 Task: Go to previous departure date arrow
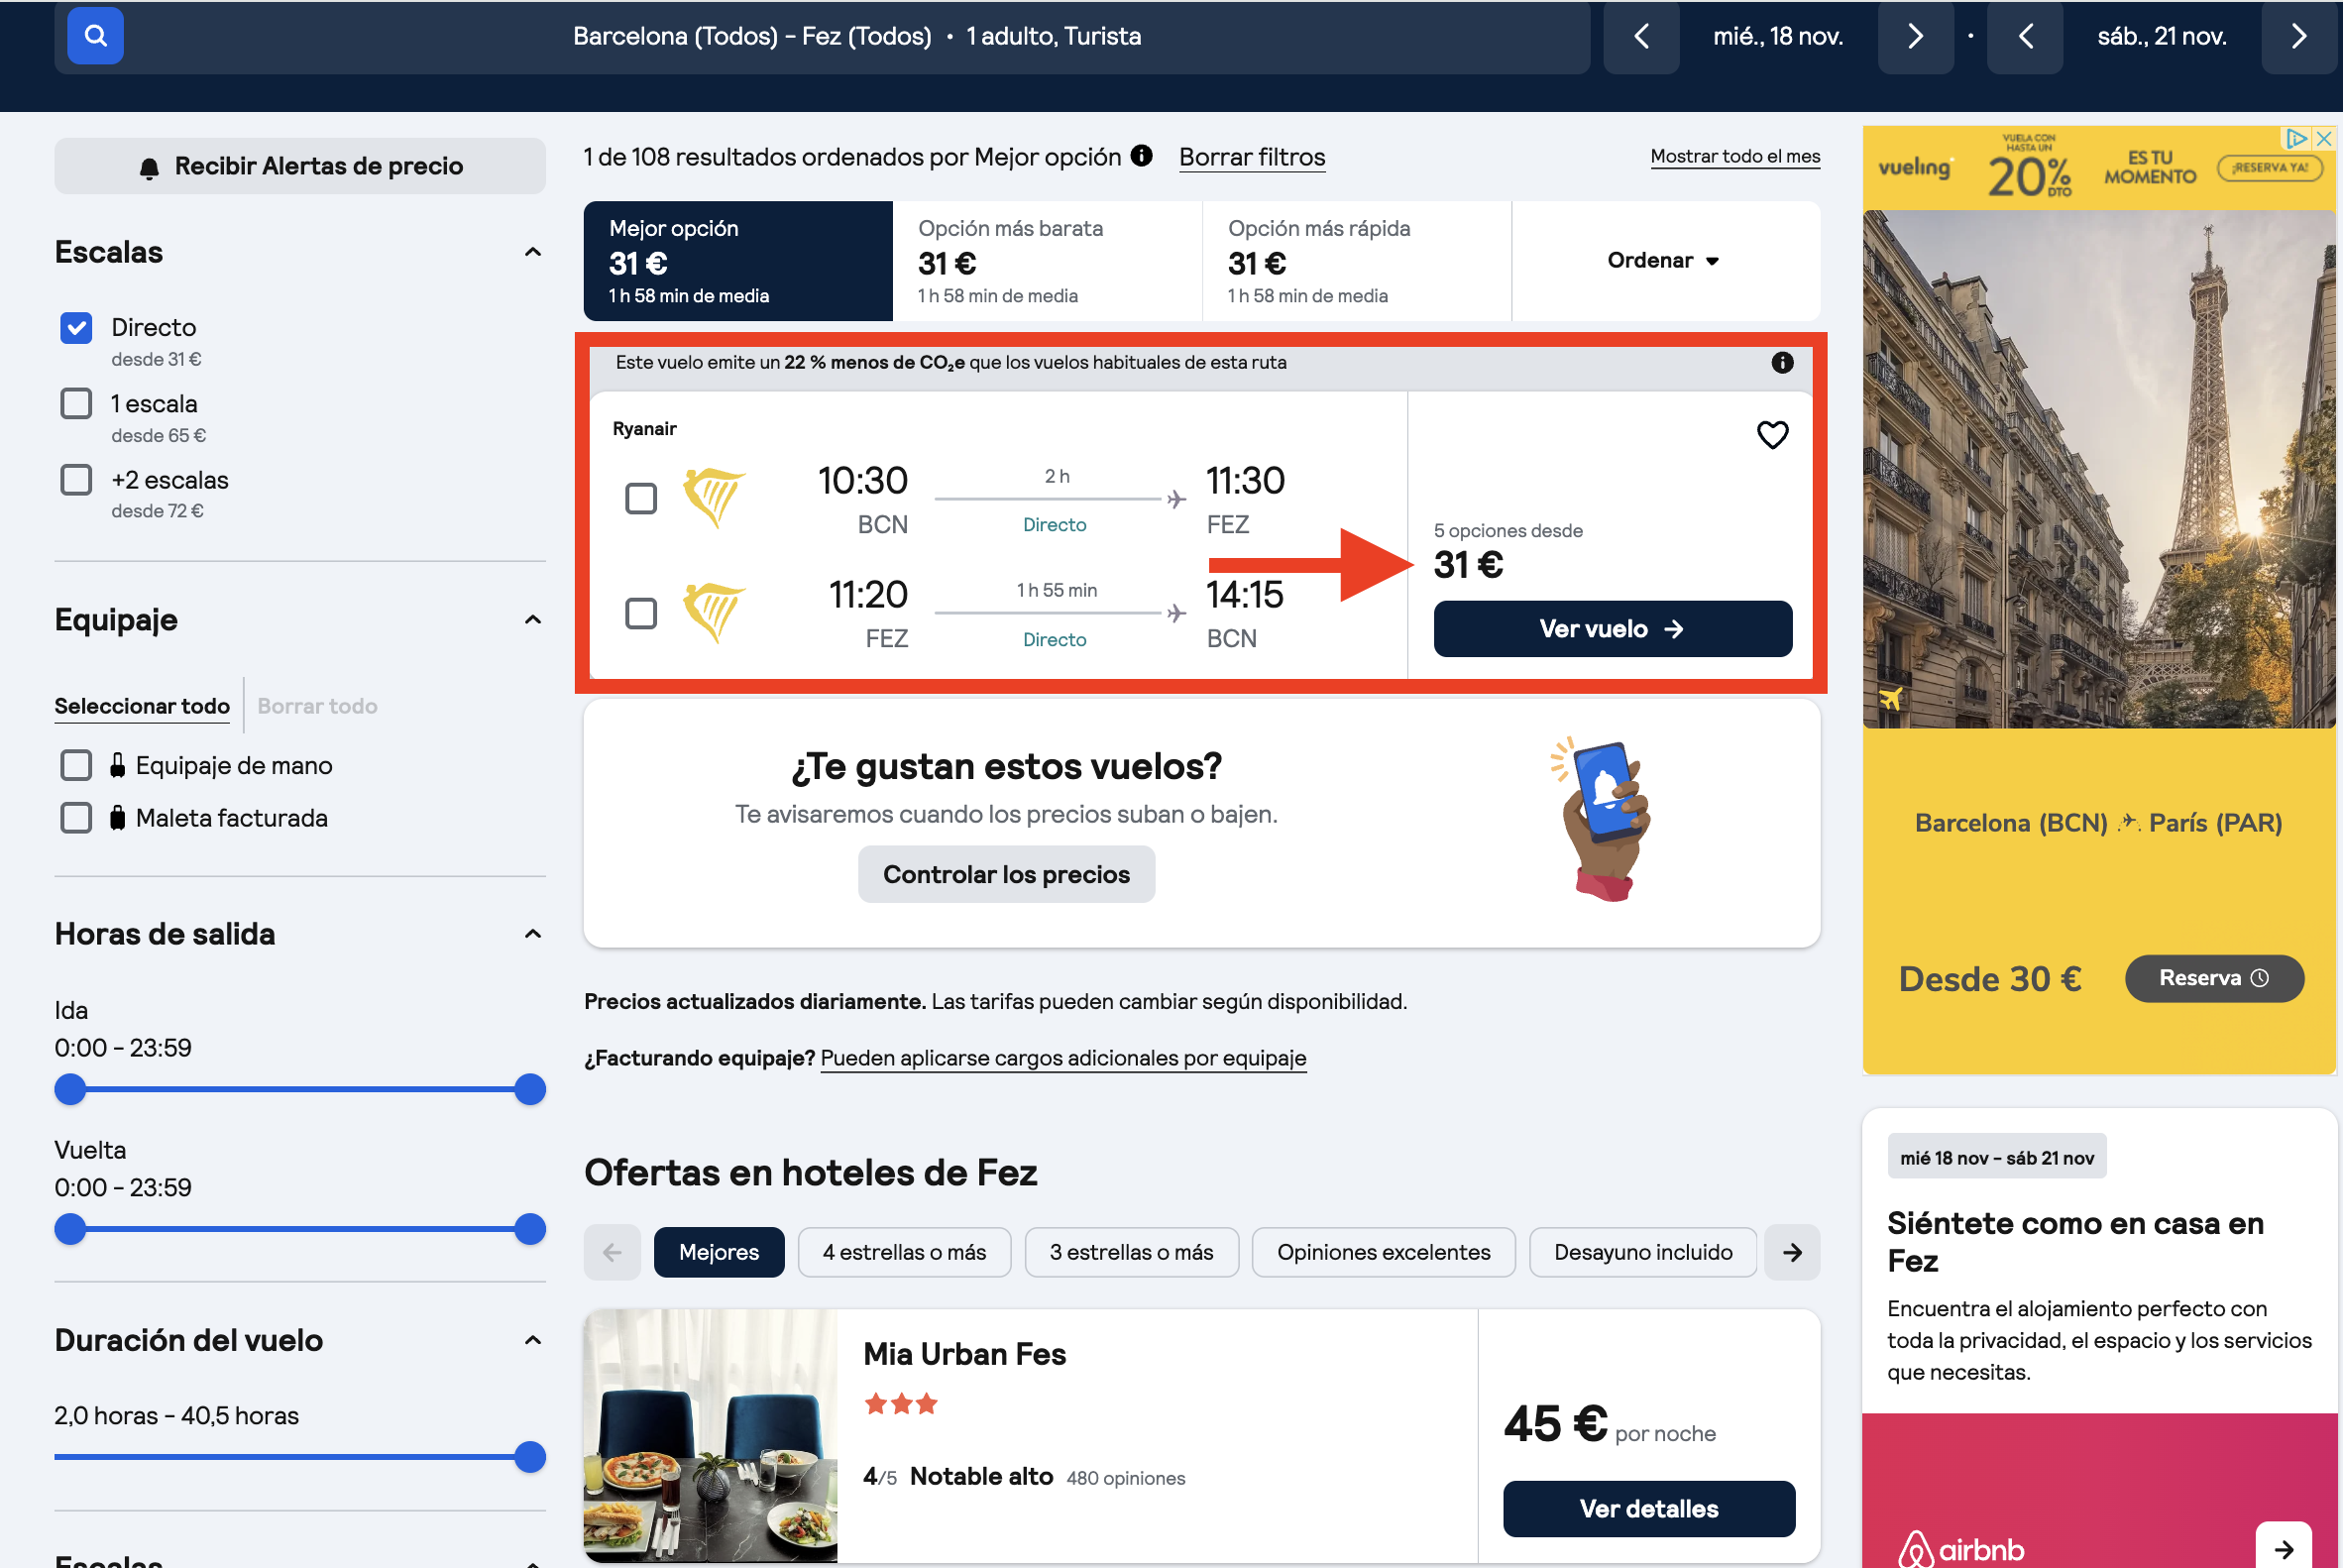tap(1640, 37)
